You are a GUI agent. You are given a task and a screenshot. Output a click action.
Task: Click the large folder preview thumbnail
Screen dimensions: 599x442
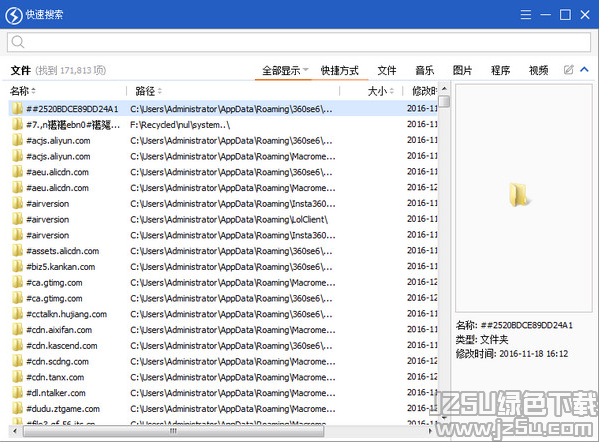point(520,194)
